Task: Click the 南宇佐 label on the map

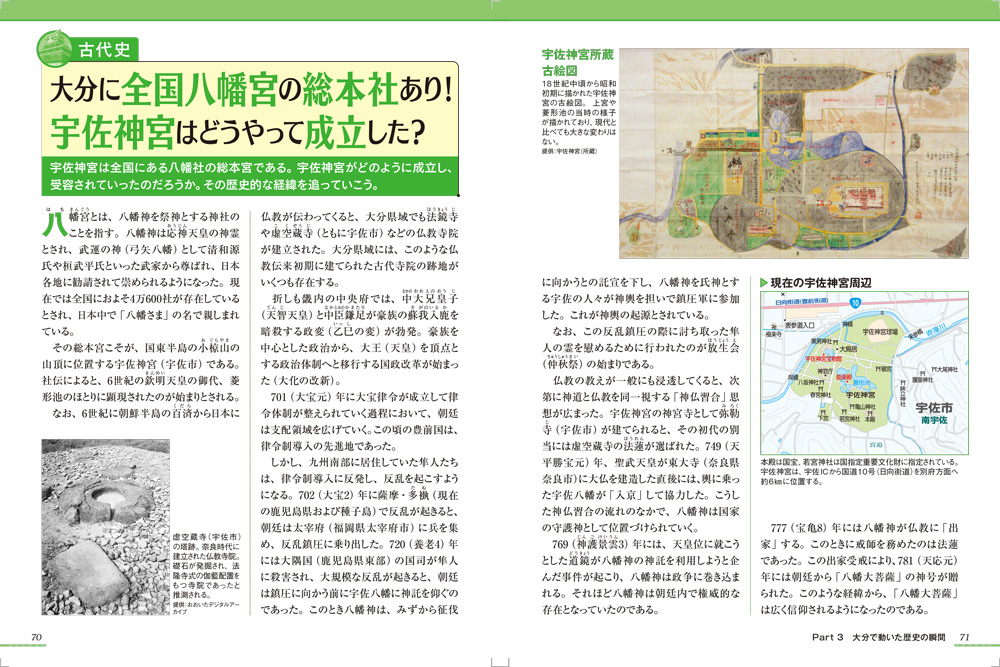Action: 934,420
